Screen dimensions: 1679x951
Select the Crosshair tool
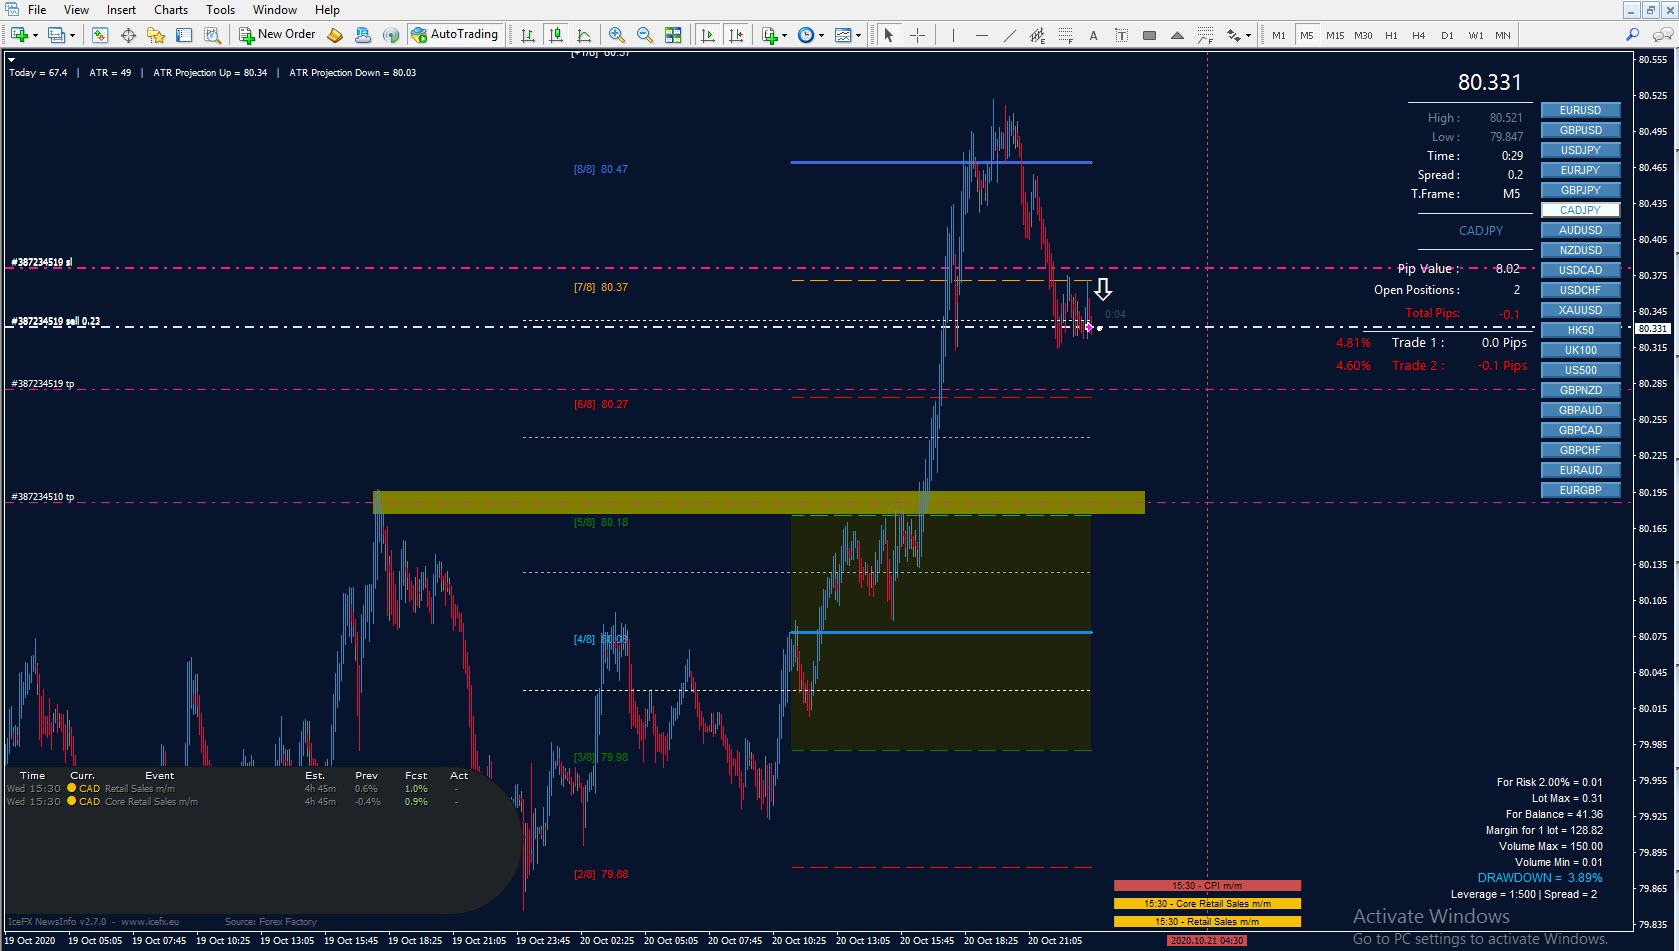917,35
